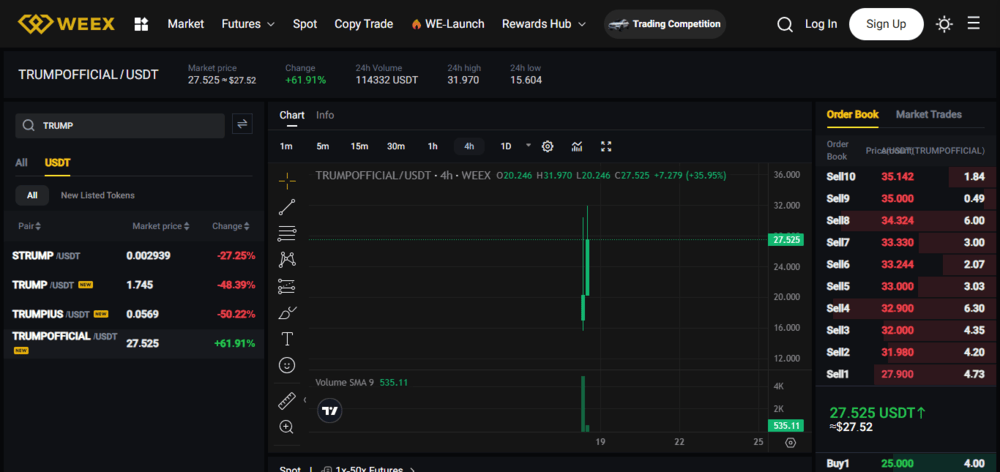
Task: Select the Text annotation tool
Action: pyautogui.click(x=287, y=339)
